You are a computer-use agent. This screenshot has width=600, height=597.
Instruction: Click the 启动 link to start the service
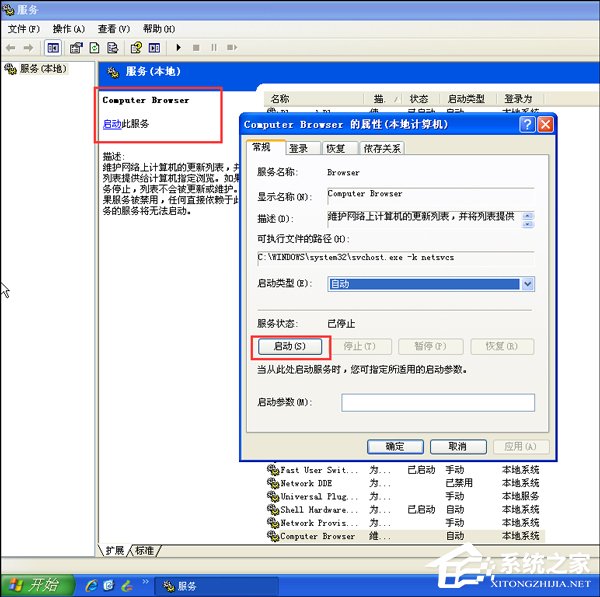click(x=112, y=124)
